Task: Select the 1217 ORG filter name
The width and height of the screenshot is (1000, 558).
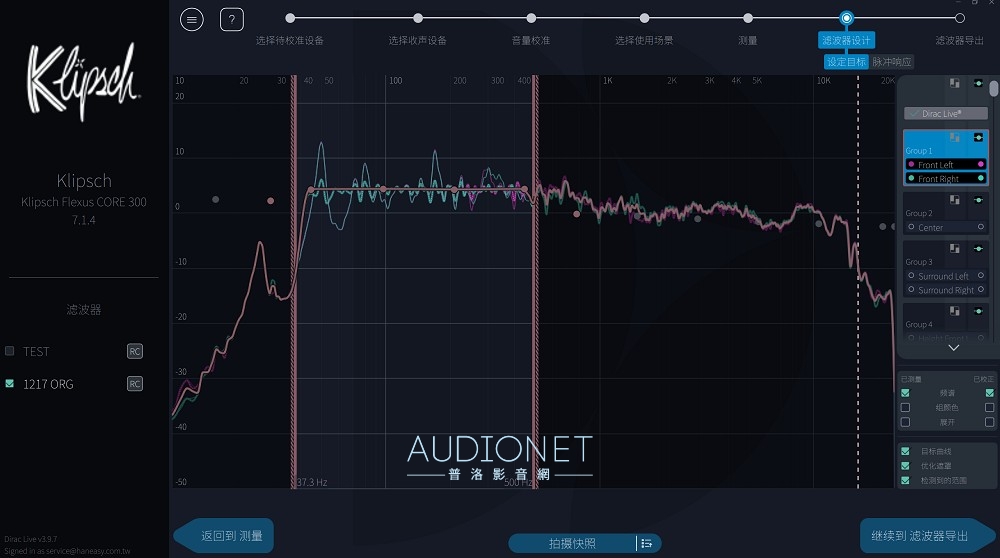Action: click(48, 384)
